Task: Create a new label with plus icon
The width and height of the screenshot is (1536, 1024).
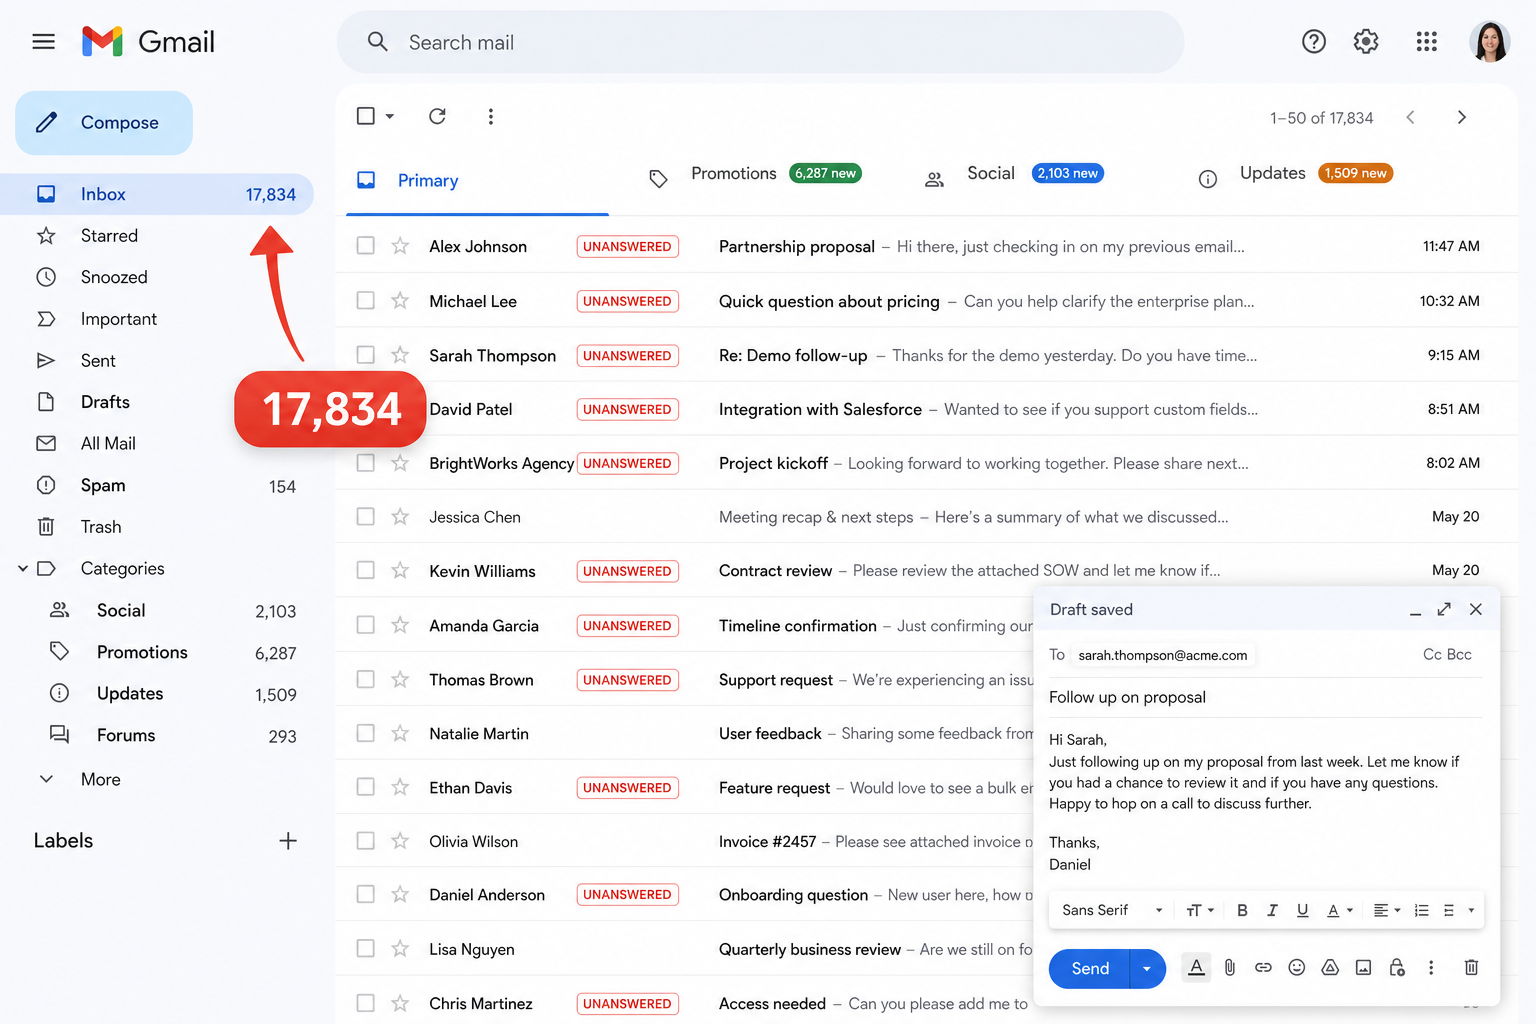Action: click(x=288, y=841)
